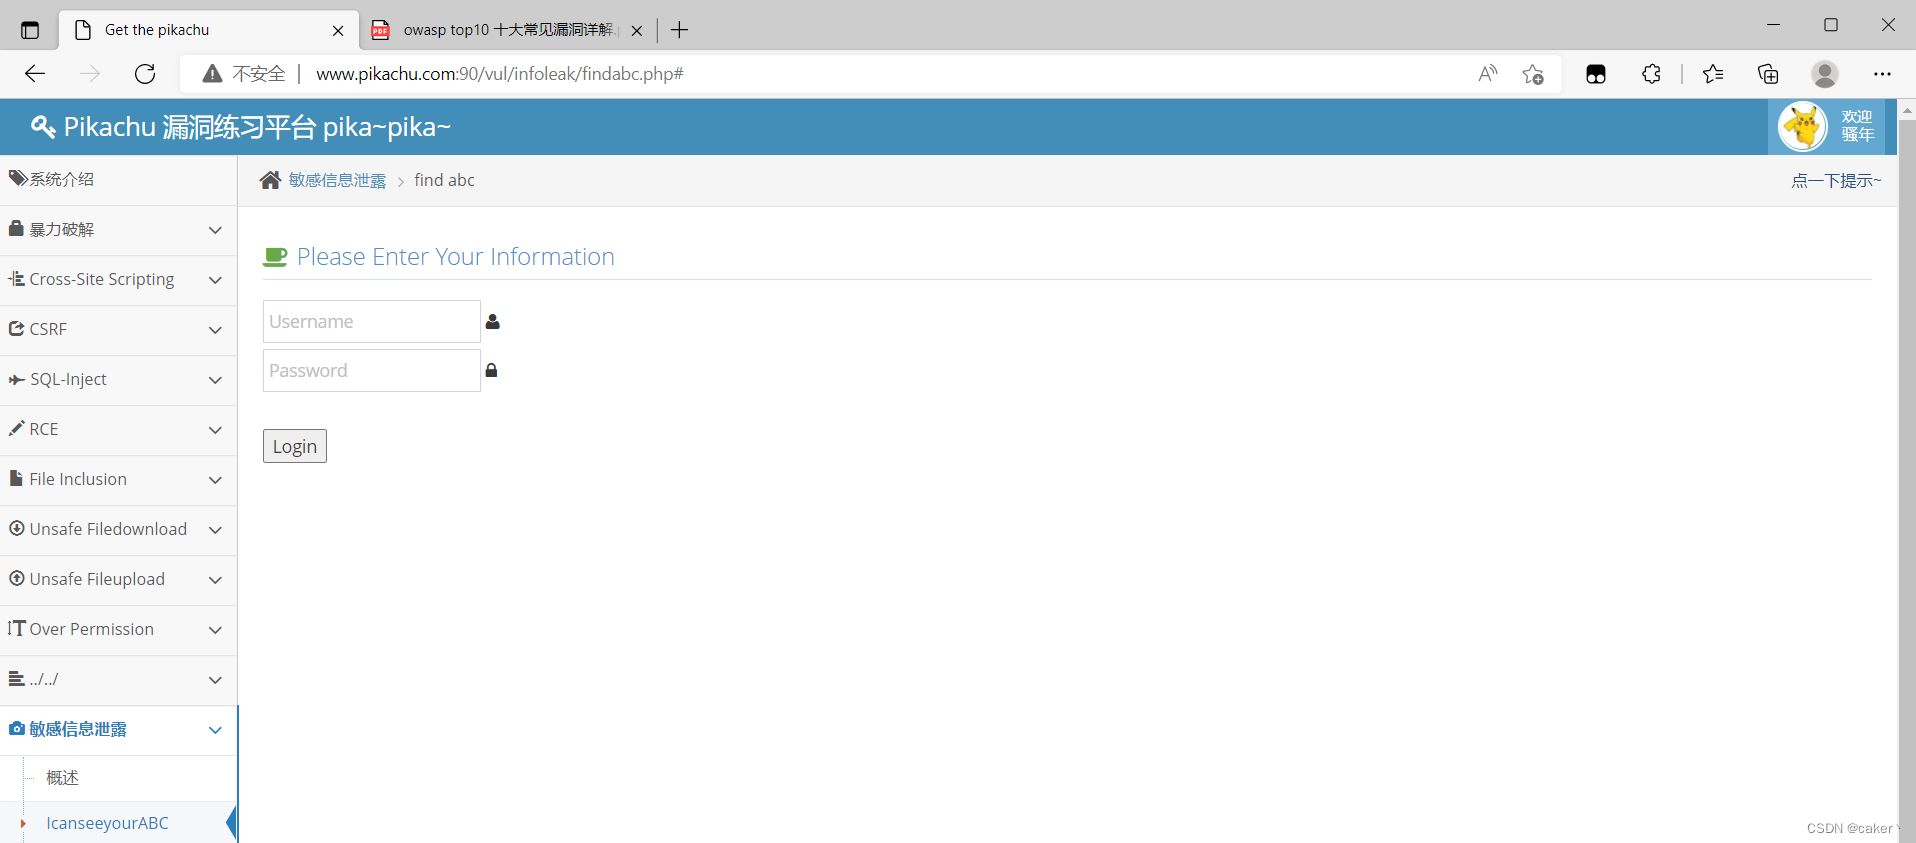Open the Collections icon
Screen dimensions: 1916x843
point(1768,74)
